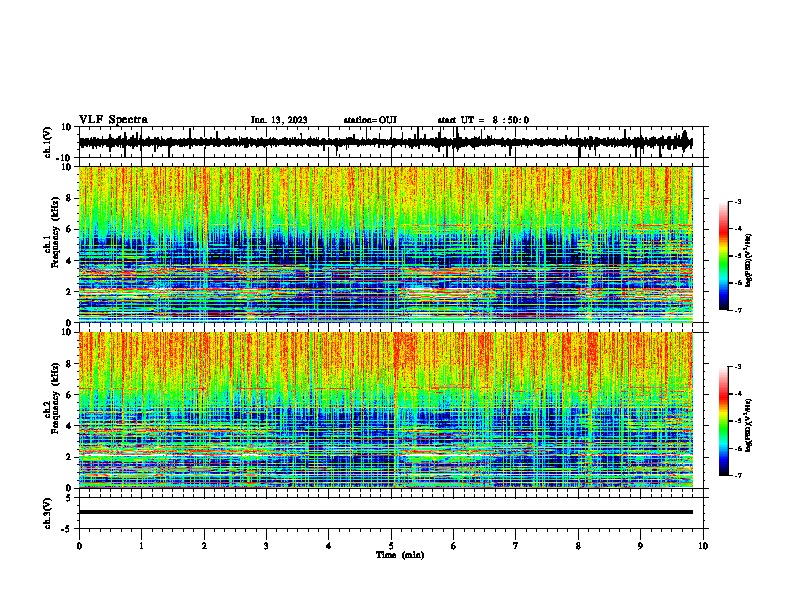The image size is (792, 612).
Task: Click the 'ch.1(V)' axis label
Action: click(48, 142)
